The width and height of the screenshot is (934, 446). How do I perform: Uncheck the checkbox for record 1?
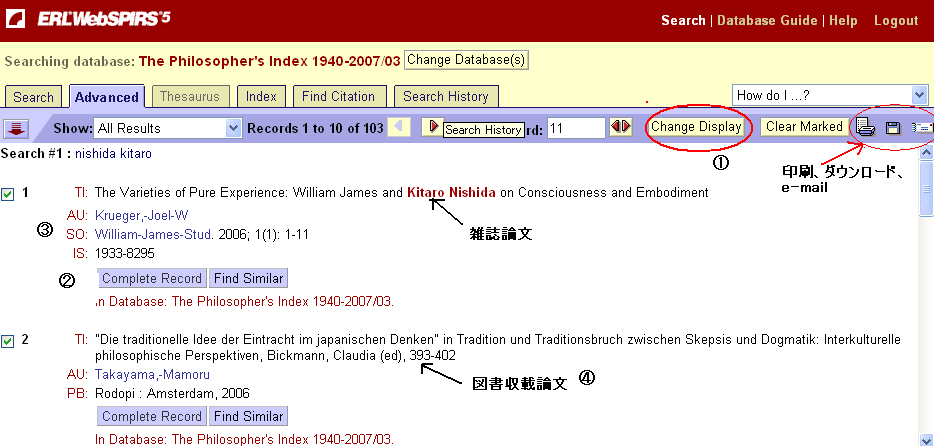coord(7,195)
